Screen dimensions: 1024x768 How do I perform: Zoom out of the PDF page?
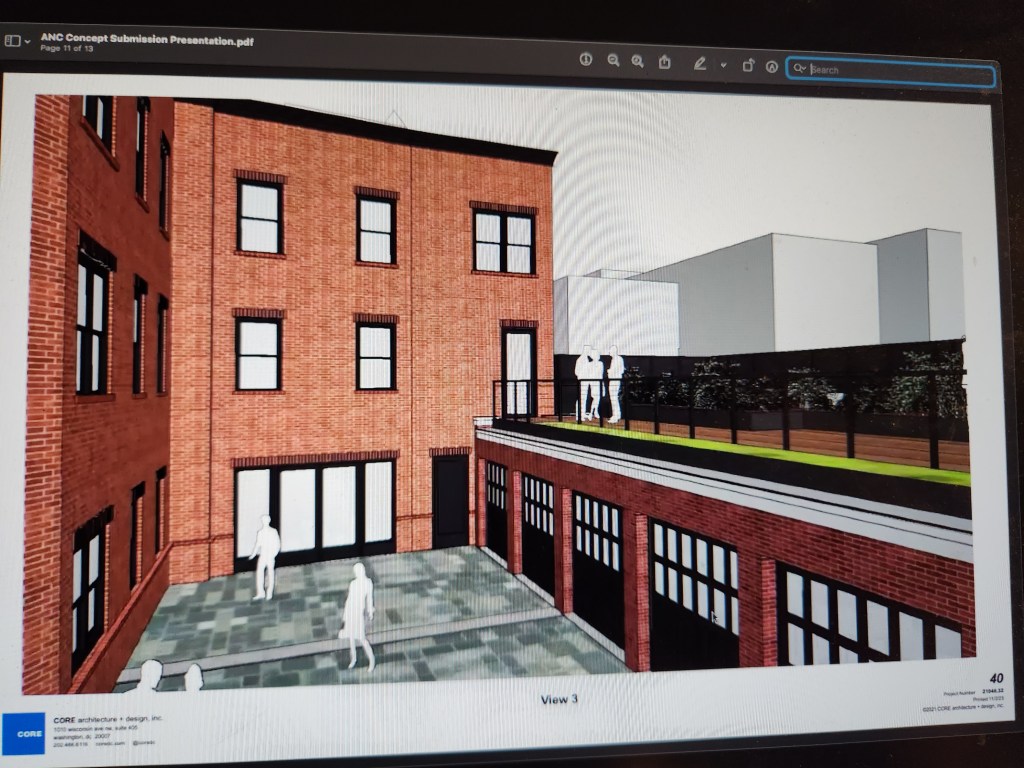click(x=613, y=61)
